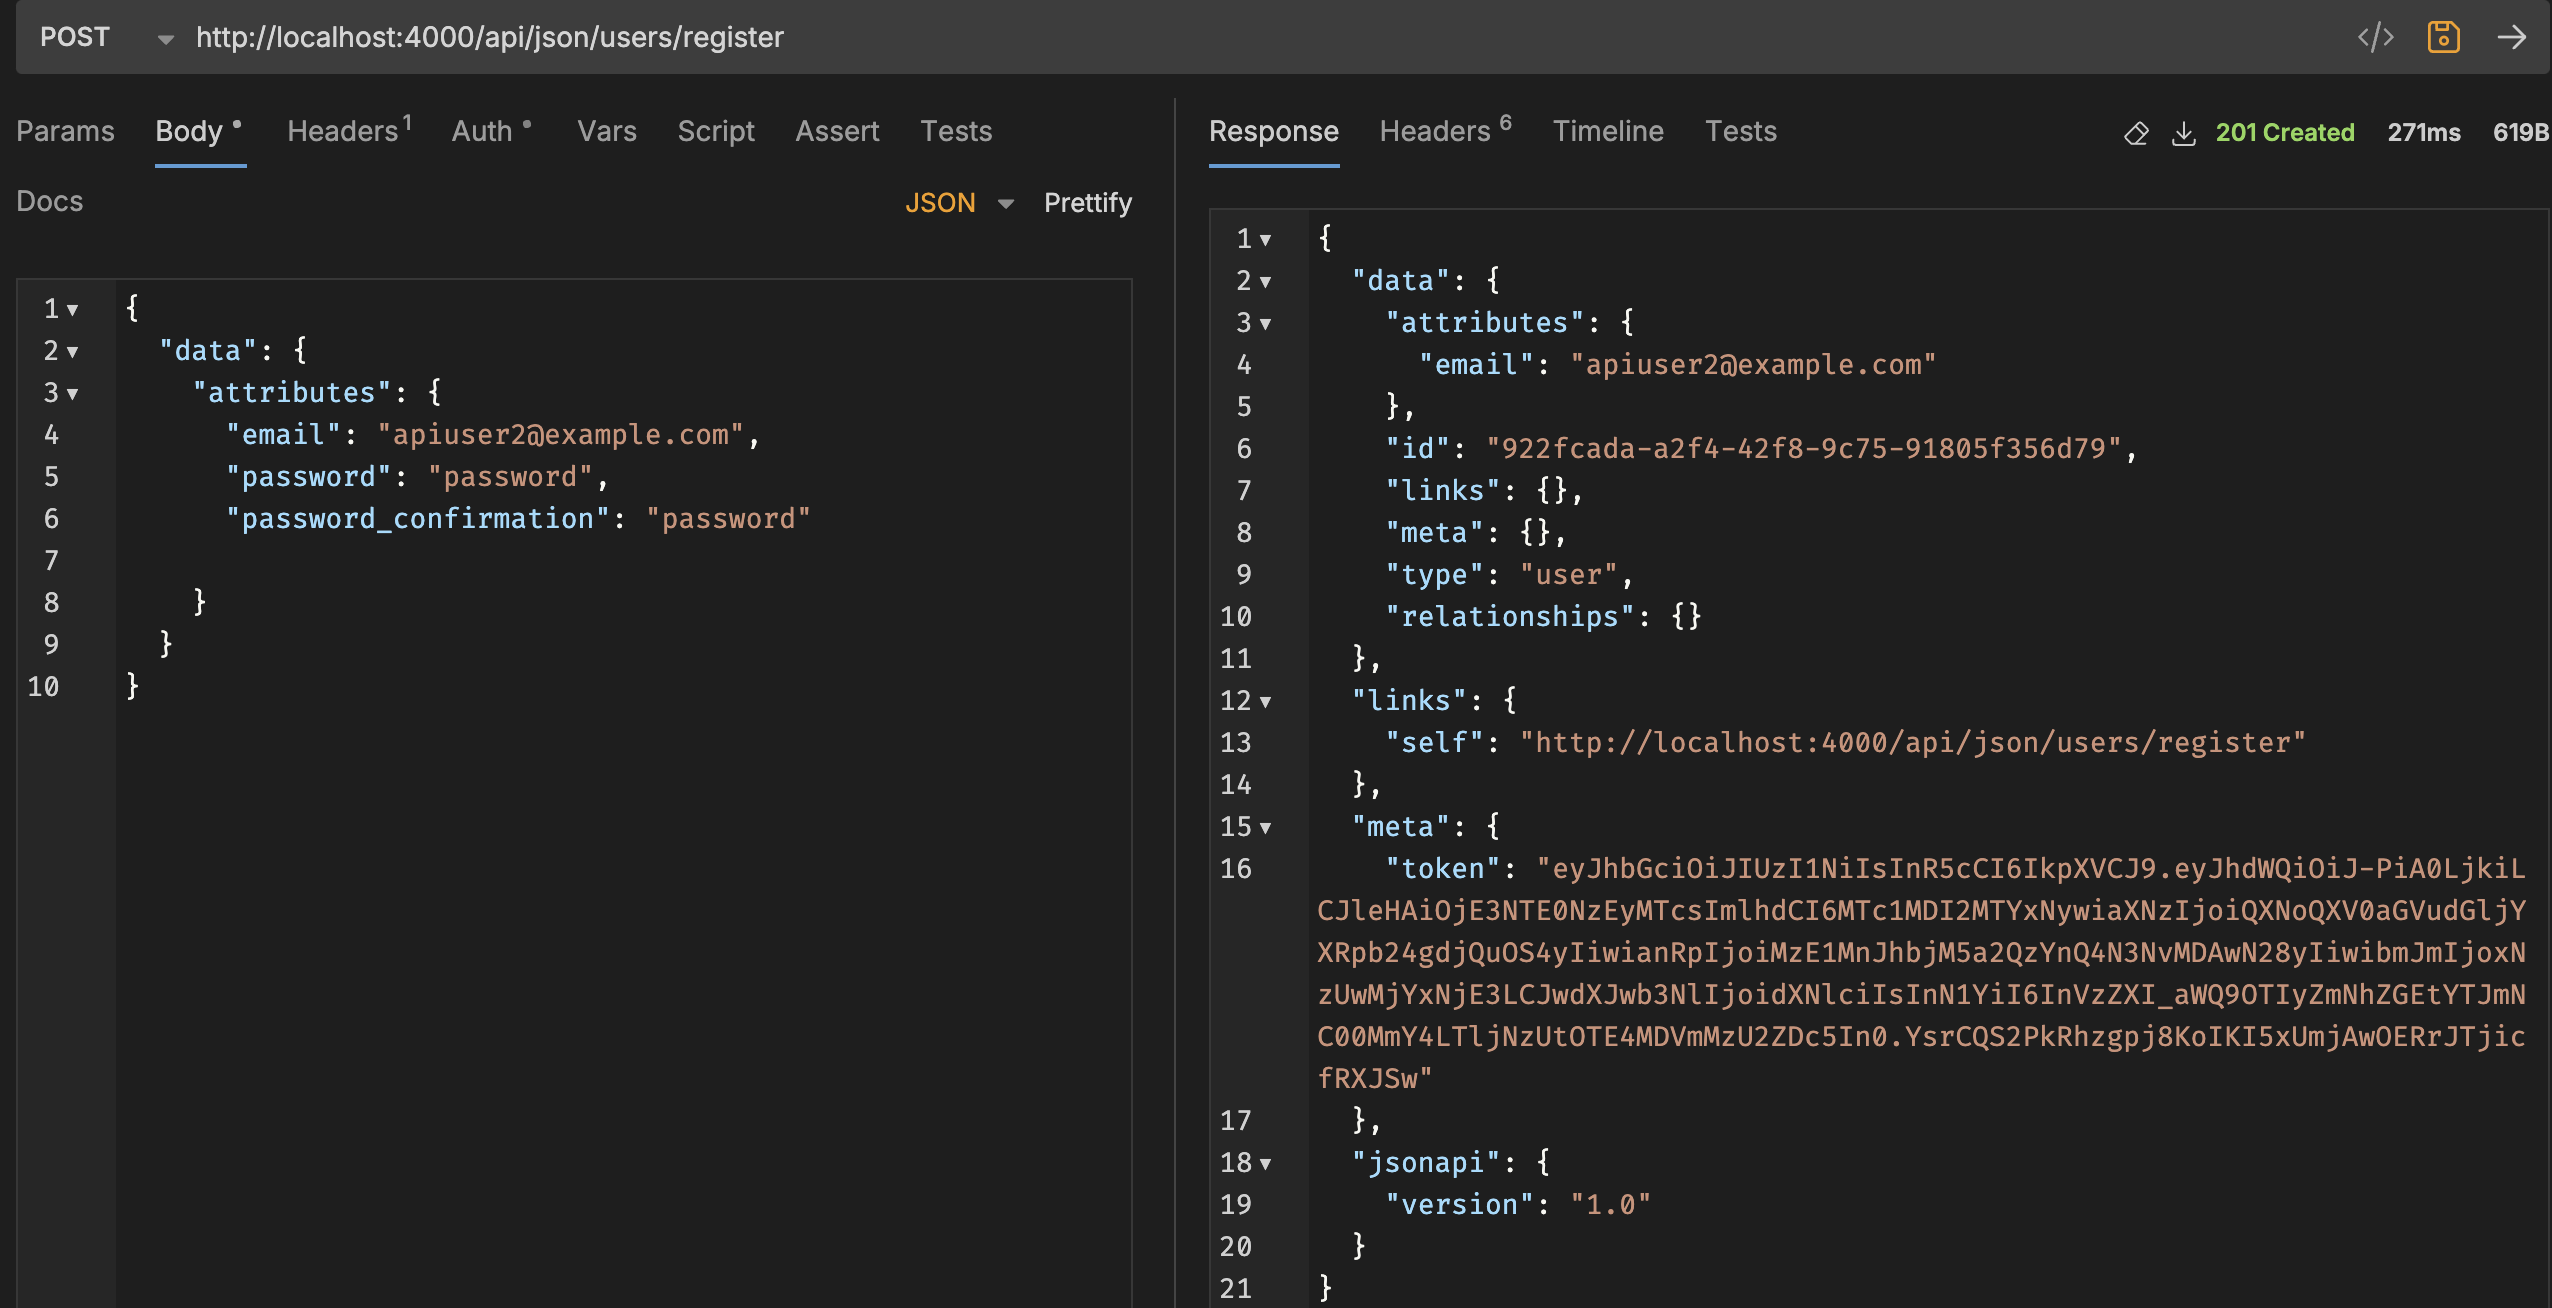Click the request URL input field
Image resolution: width=2552 pixels, height=1308 pixels.
point(1200,38)
